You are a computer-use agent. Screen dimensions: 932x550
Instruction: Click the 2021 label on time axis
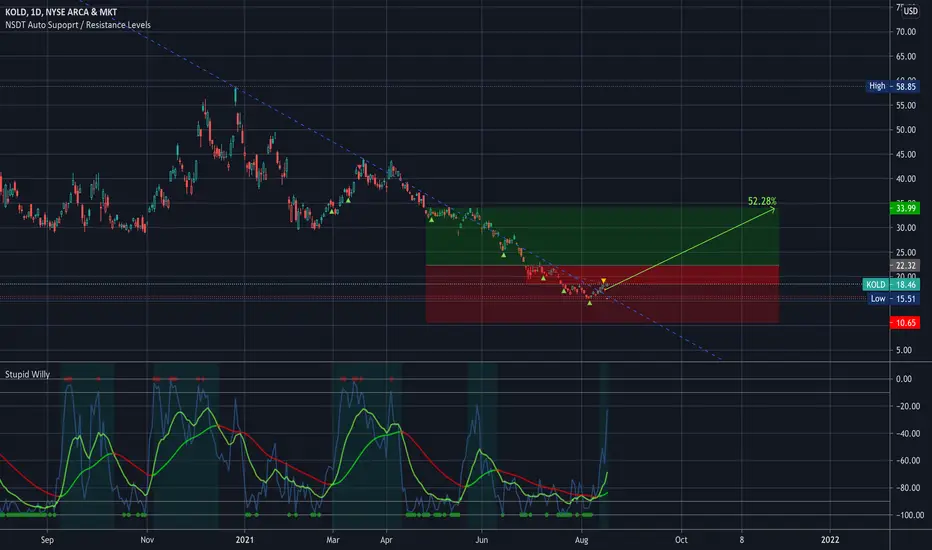click(244, 540)
